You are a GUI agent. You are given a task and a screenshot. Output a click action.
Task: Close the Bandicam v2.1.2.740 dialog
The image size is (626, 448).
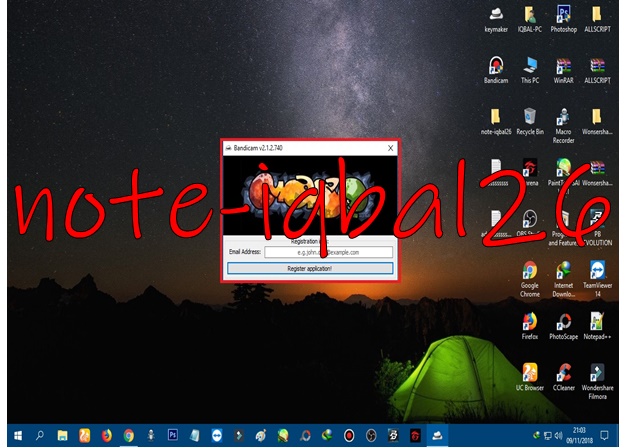pyautogui.click(x=390, y=148)
